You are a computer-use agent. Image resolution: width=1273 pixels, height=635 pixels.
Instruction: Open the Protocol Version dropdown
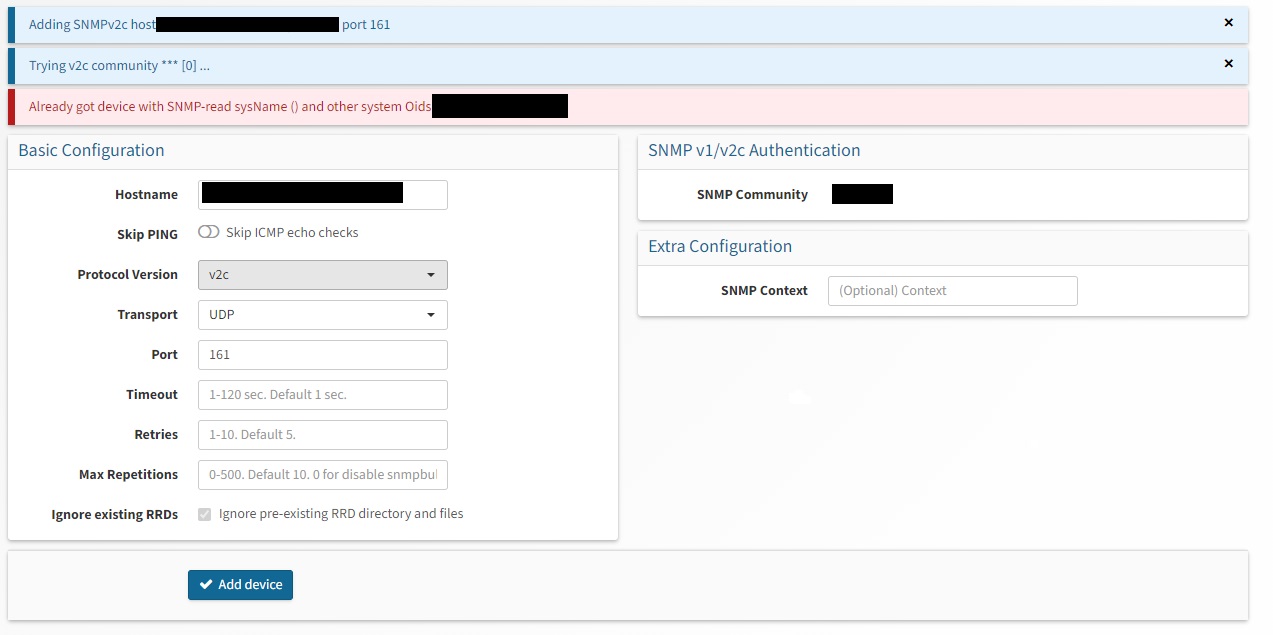click(x=322, y=275)
